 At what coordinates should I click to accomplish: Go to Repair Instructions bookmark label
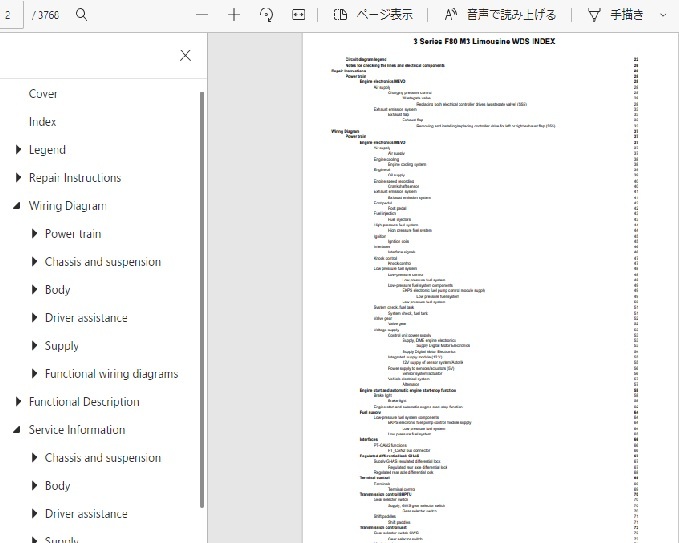coord(75,178)
